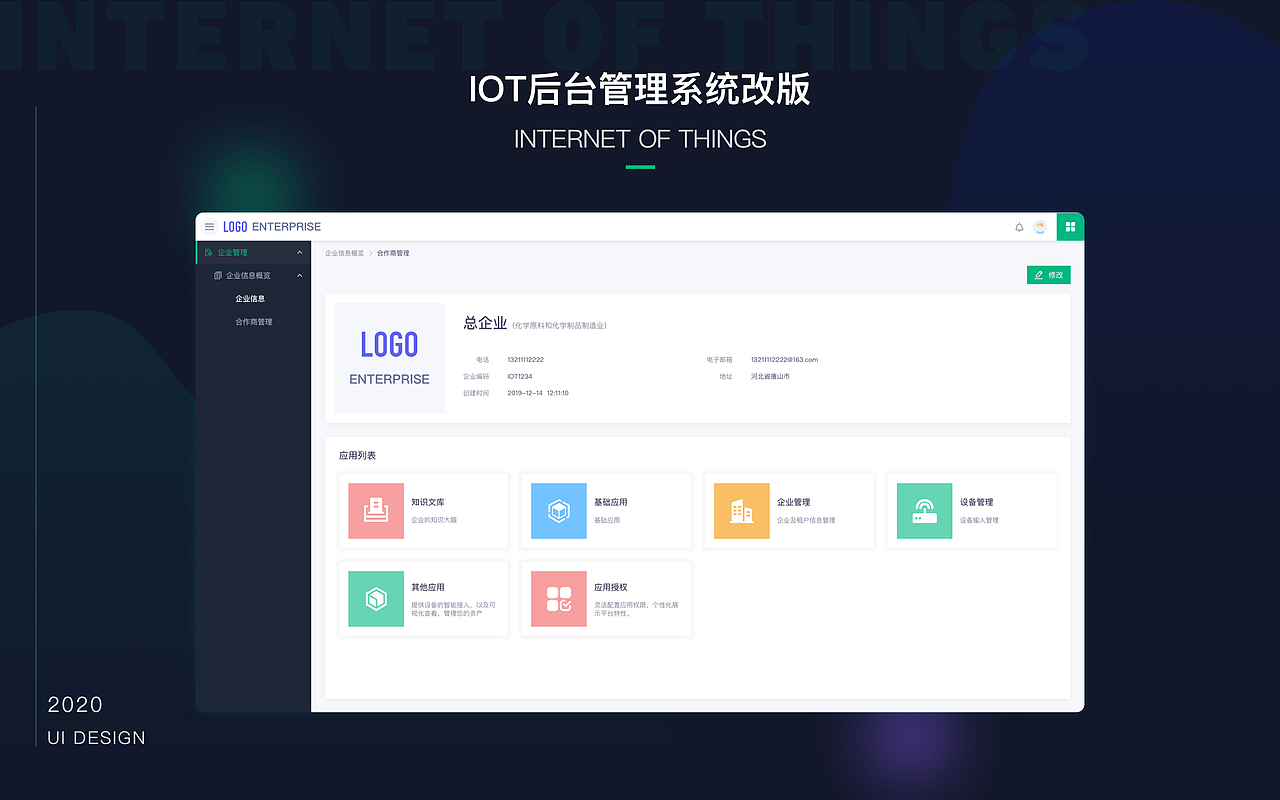Collapse the 企业信息概览 submenu chevron
1280x800 pixels.
300,276
